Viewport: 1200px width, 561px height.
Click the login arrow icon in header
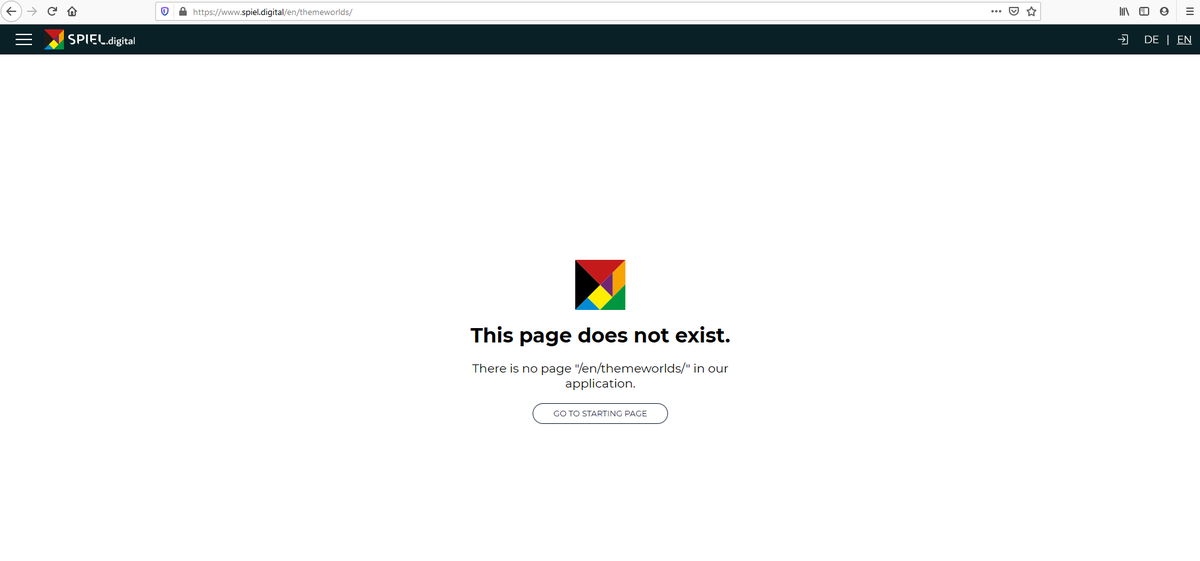(x=1123, y=40)
